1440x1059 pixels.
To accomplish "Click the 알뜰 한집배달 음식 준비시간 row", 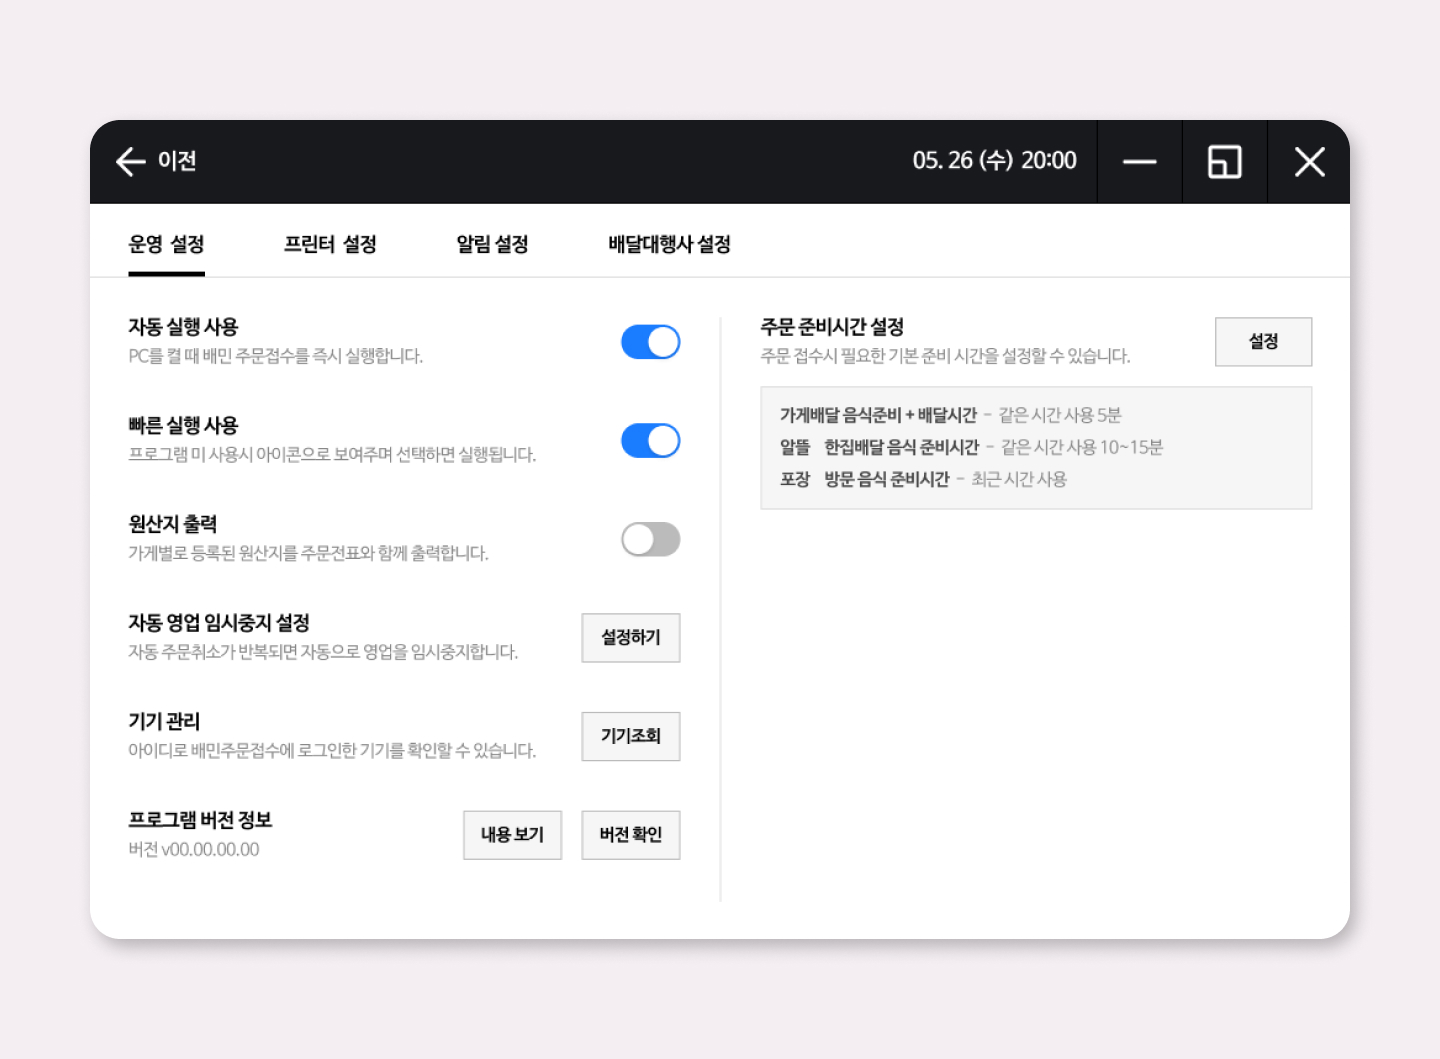I will [x=972, y=447].
